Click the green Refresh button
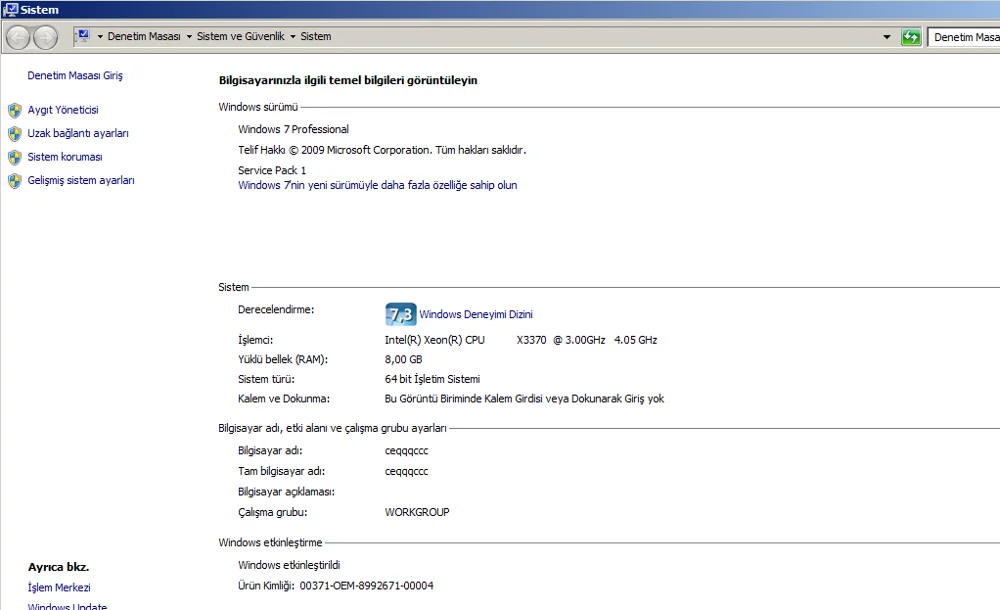This screenshot has height=610, width=1000. [911, 37]
